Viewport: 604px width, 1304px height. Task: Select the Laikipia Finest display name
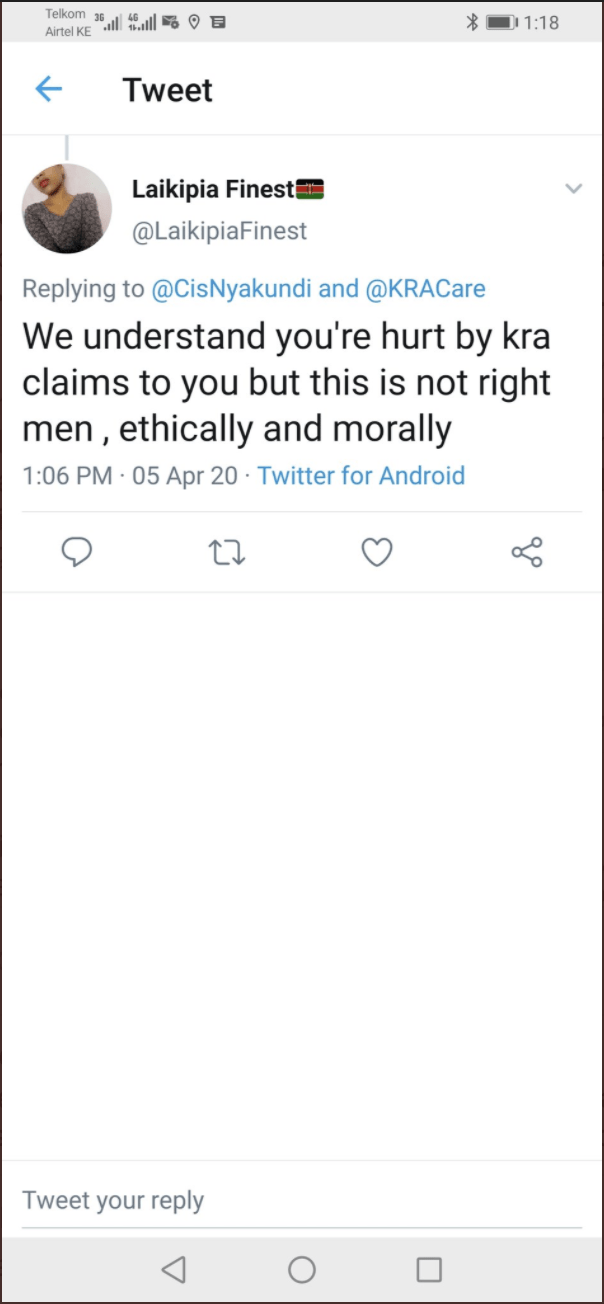pos(213,189)
